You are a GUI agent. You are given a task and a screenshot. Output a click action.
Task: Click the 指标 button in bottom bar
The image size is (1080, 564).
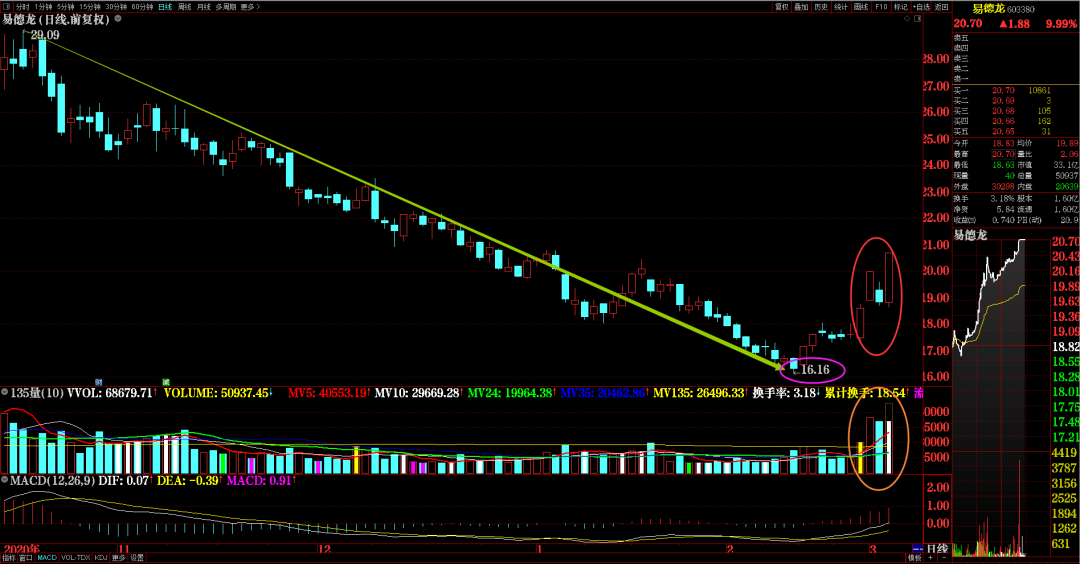point(8,558)
